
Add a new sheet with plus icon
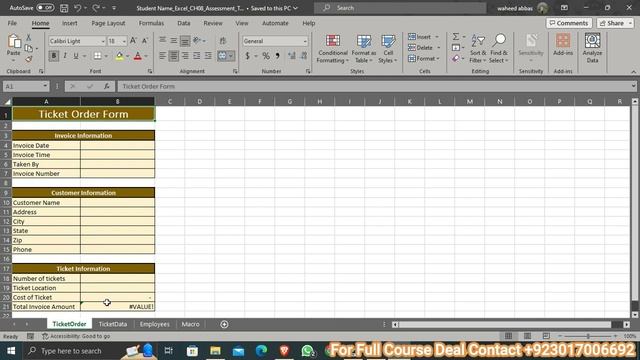pyautogui.click(x=224, y=324)
